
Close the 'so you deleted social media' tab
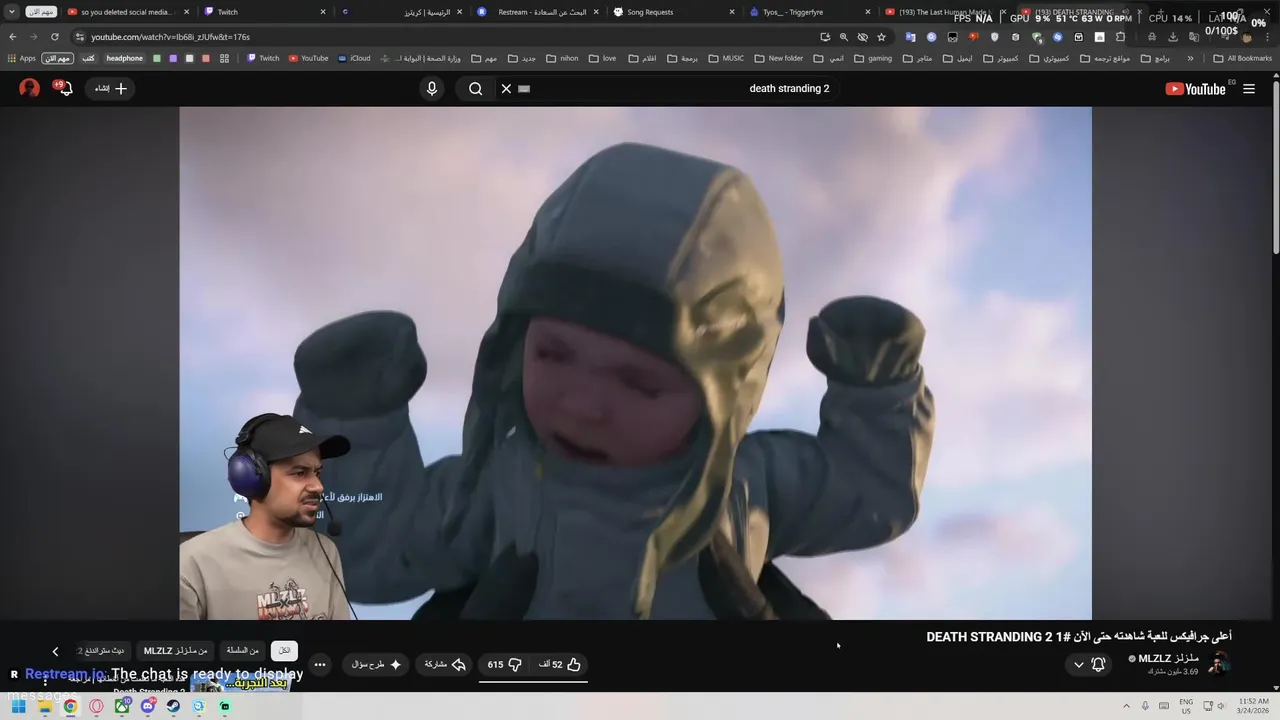(x=187, y=12)
